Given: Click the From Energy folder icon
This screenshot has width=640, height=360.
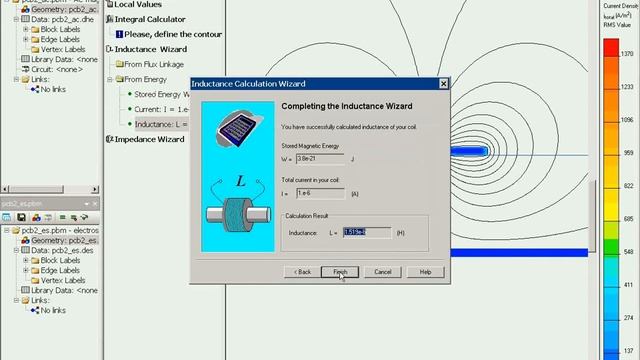Looking at the screenshot, I should pos(119,79).
